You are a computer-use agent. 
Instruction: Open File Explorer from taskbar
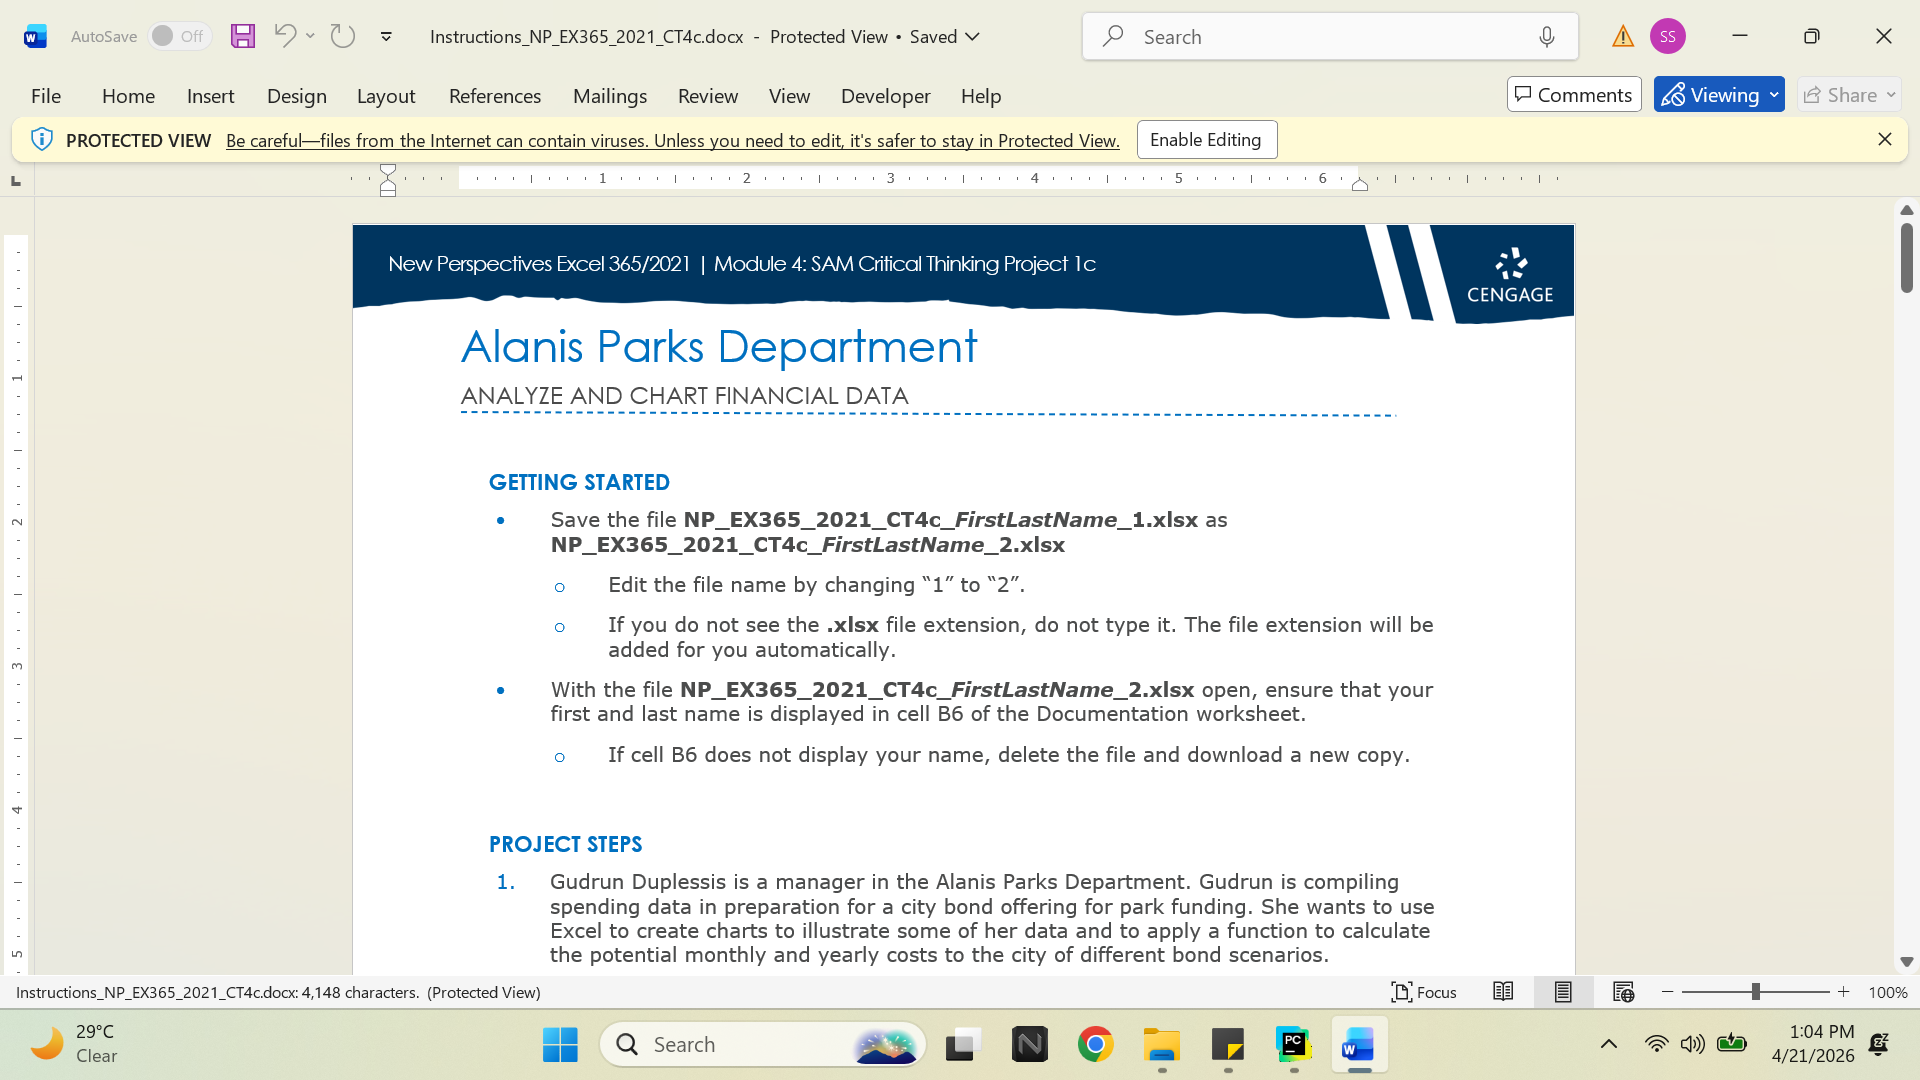[x=1162, y=1045]
